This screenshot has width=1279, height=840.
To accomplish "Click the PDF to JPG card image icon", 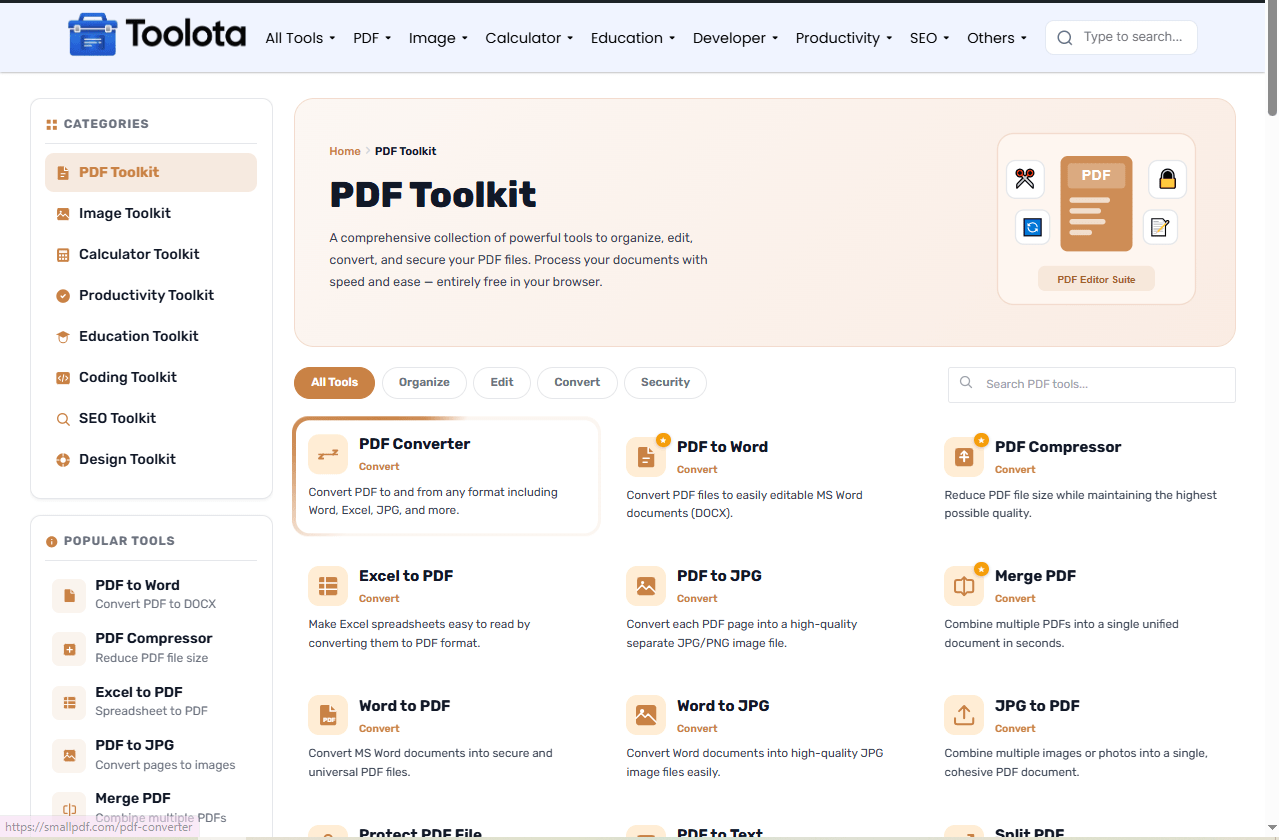I will click(x=646, y=586).
